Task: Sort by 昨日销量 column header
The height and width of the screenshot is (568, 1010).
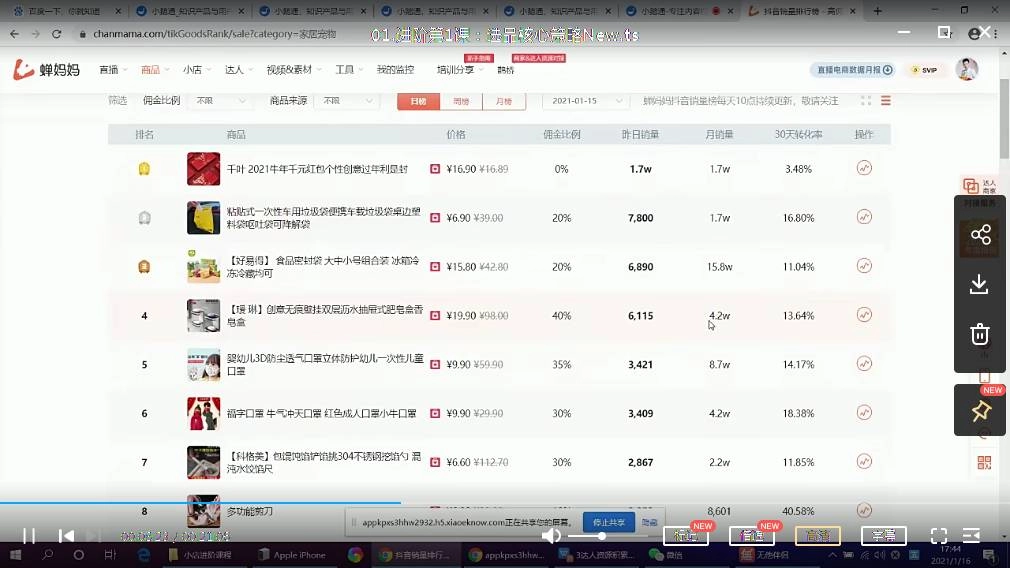Action: 640,135
